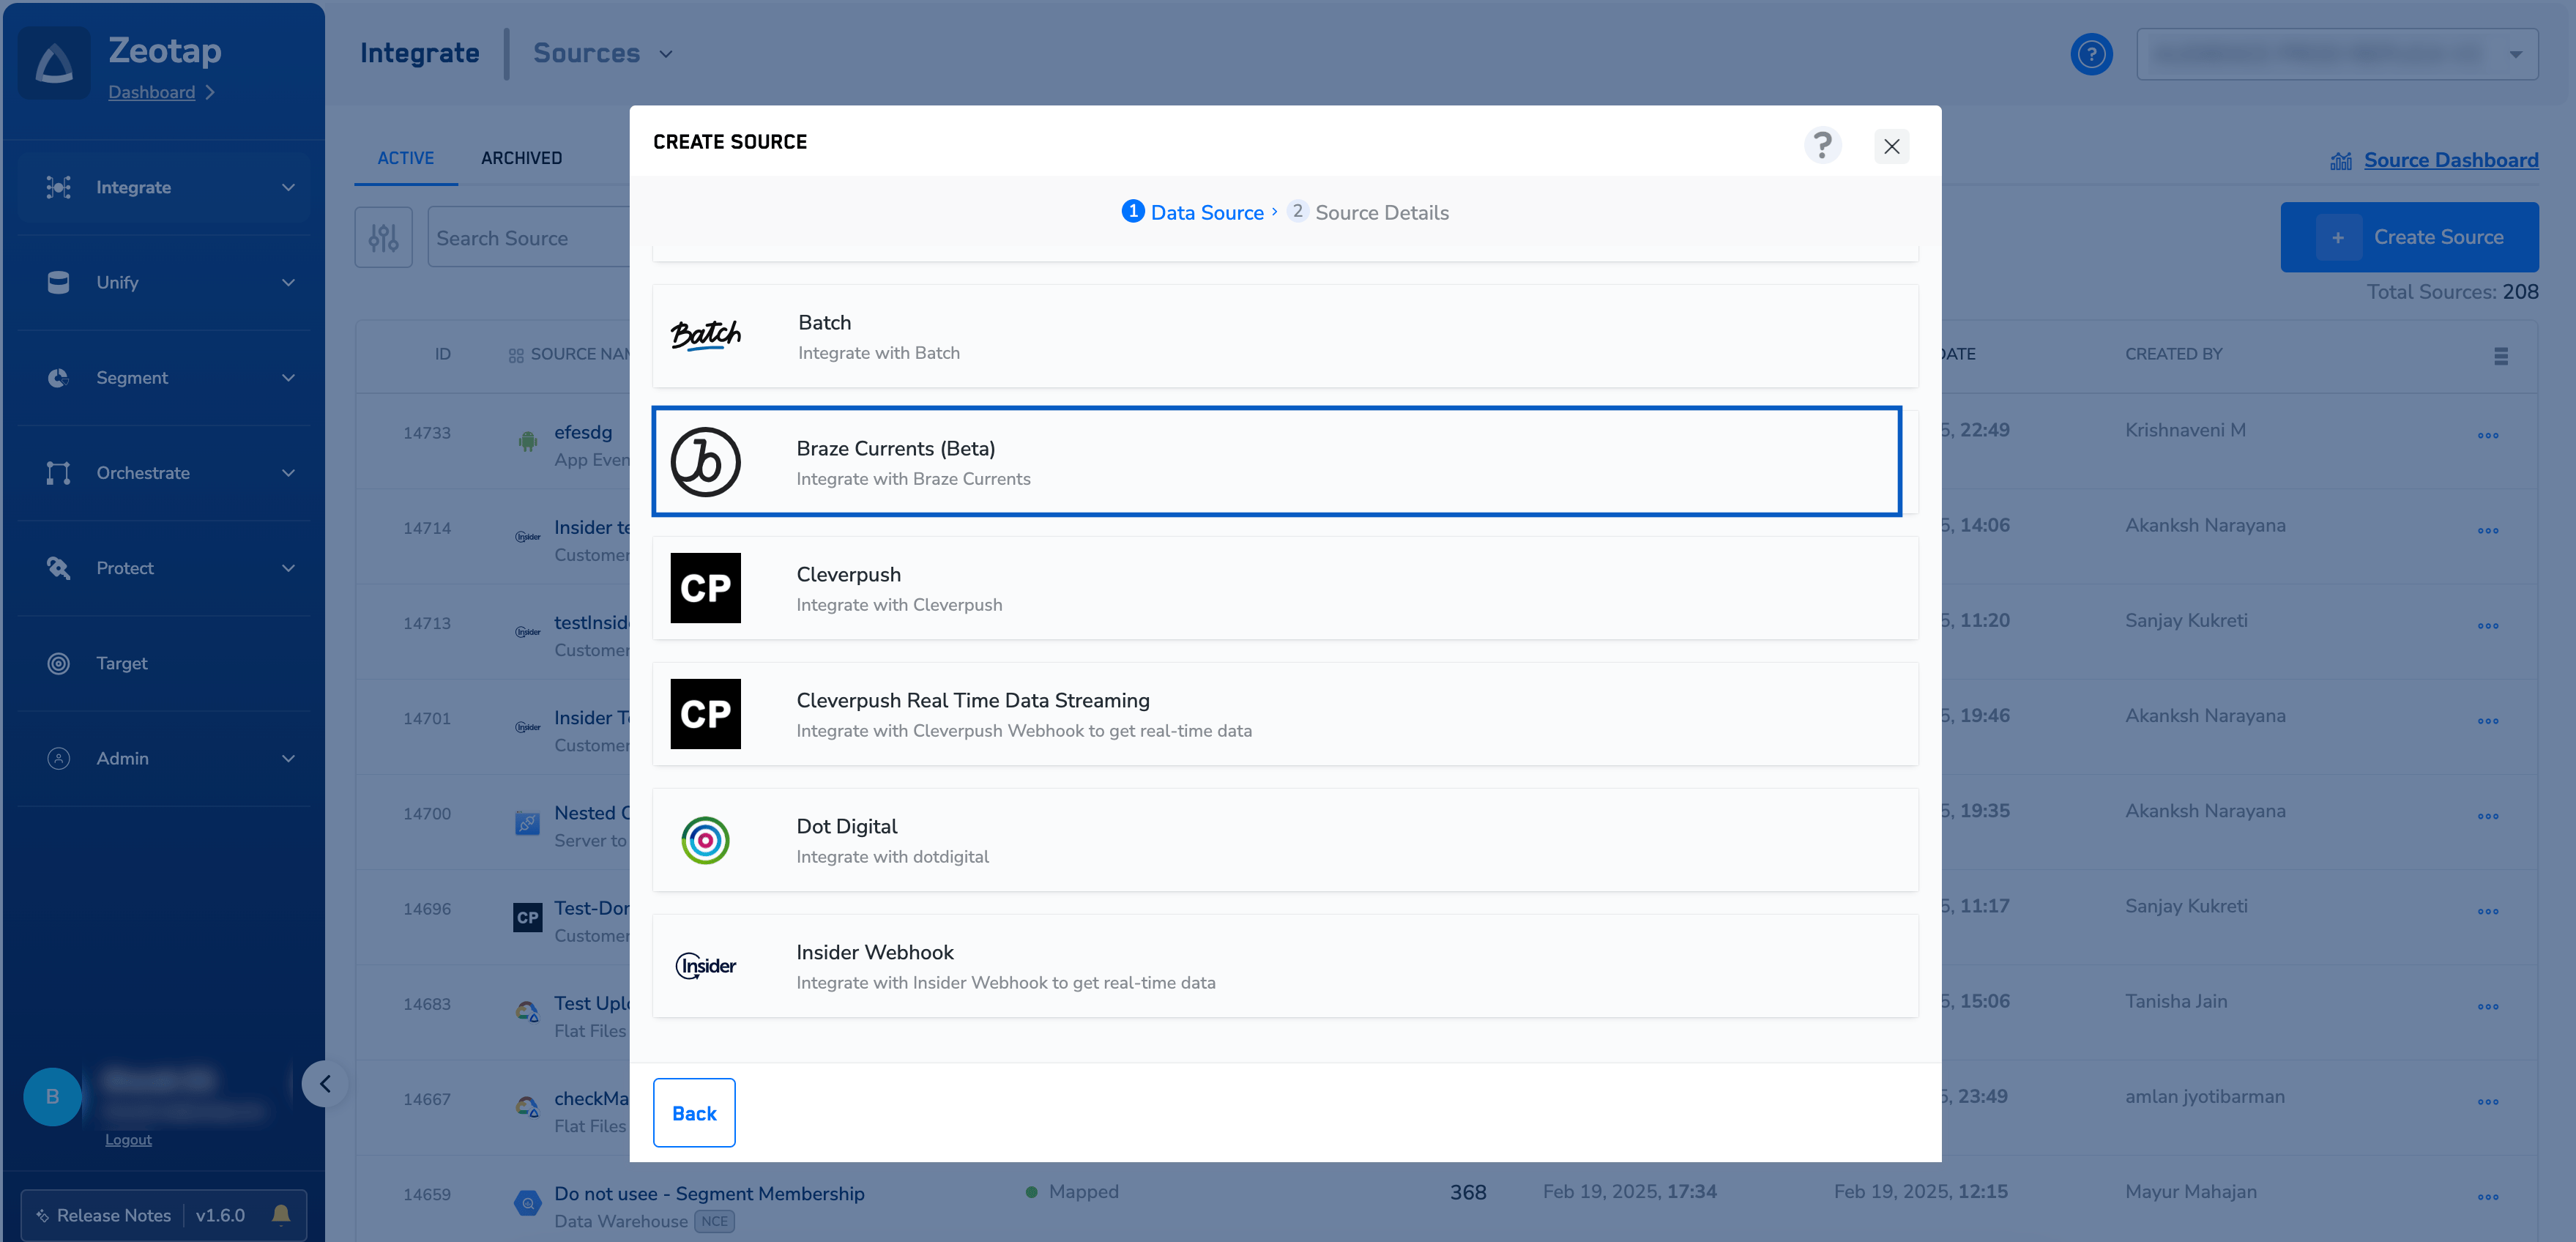Expand the Unify menu chevron
Screen dimensions: 2576x1242
click(288, 283)
